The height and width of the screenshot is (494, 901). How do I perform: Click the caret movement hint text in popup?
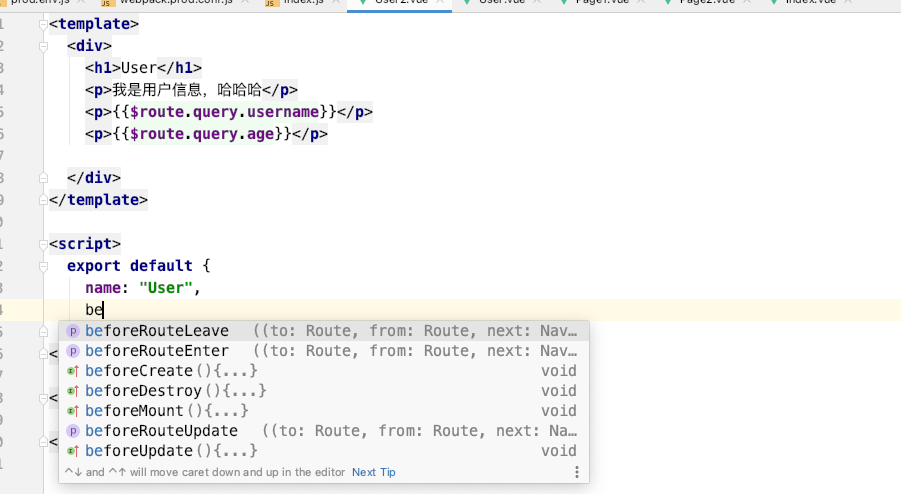pos(205,472)
